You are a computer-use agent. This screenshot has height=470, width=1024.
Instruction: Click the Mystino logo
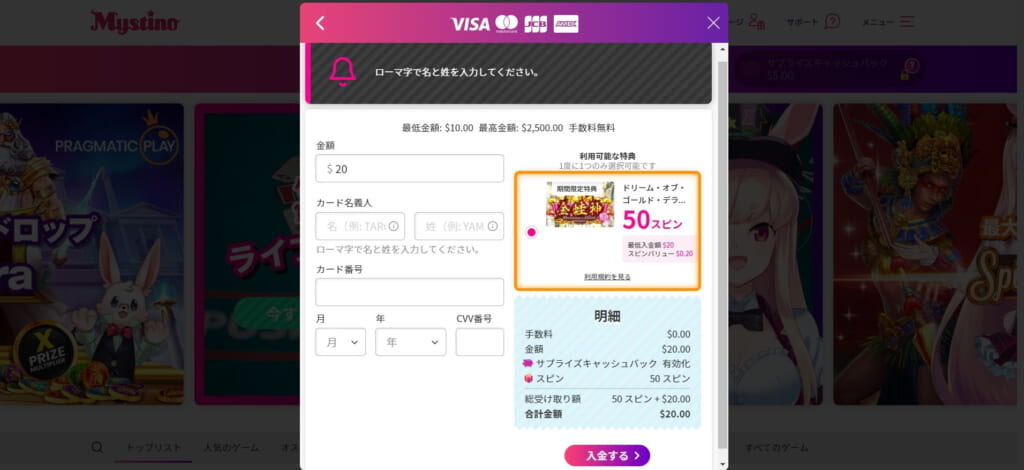click(135, 22)
